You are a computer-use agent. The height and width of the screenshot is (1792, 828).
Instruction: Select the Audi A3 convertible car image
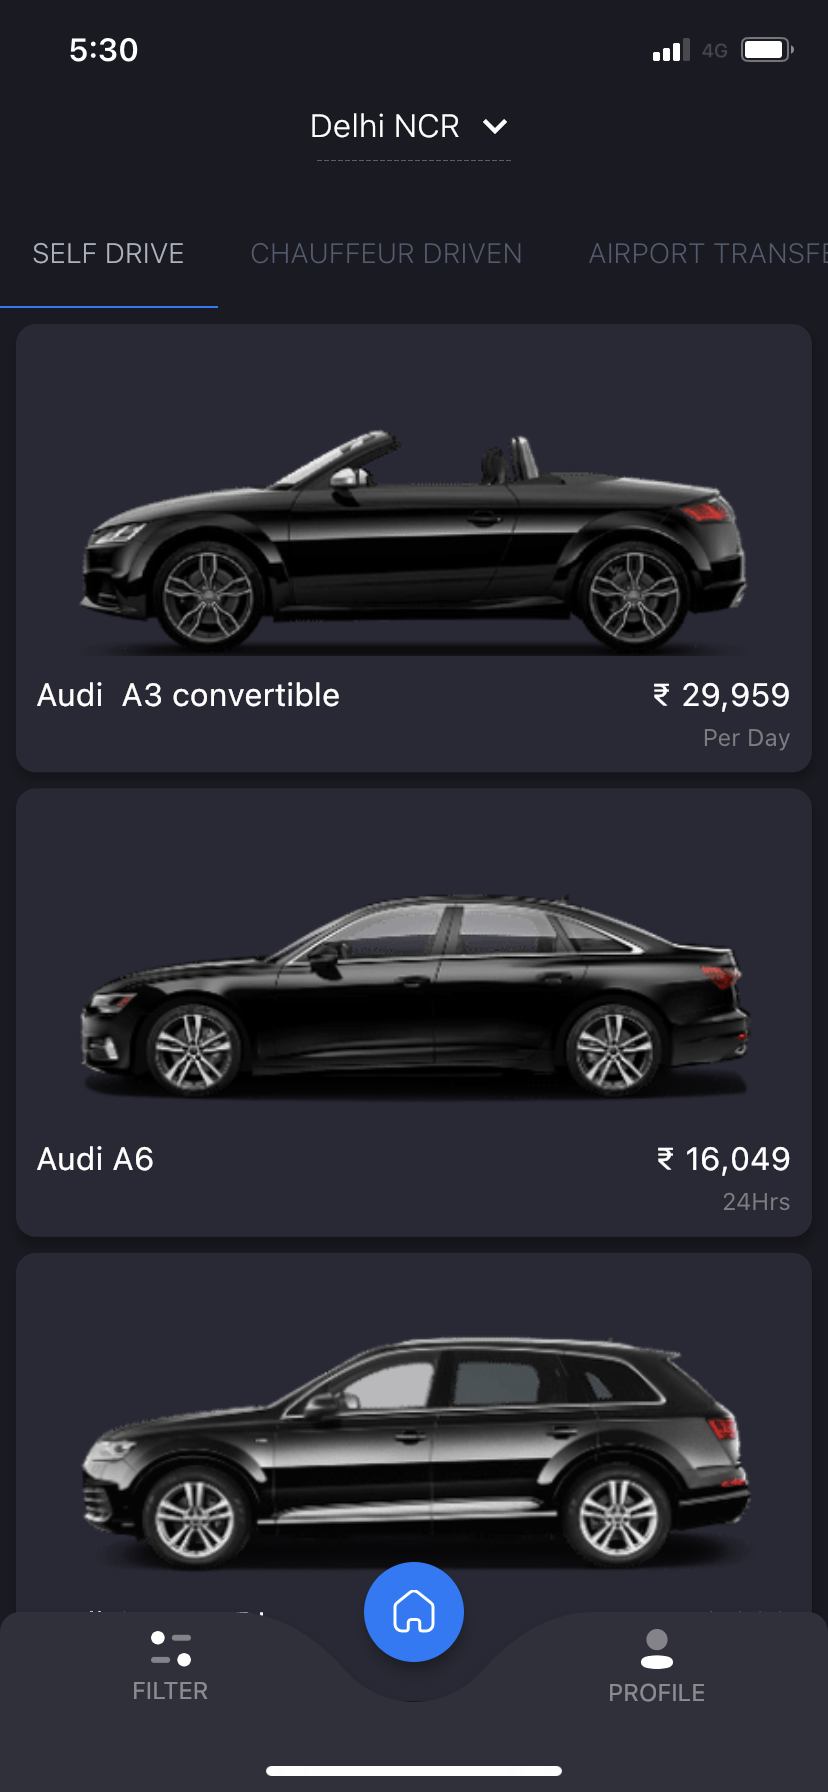413,541
